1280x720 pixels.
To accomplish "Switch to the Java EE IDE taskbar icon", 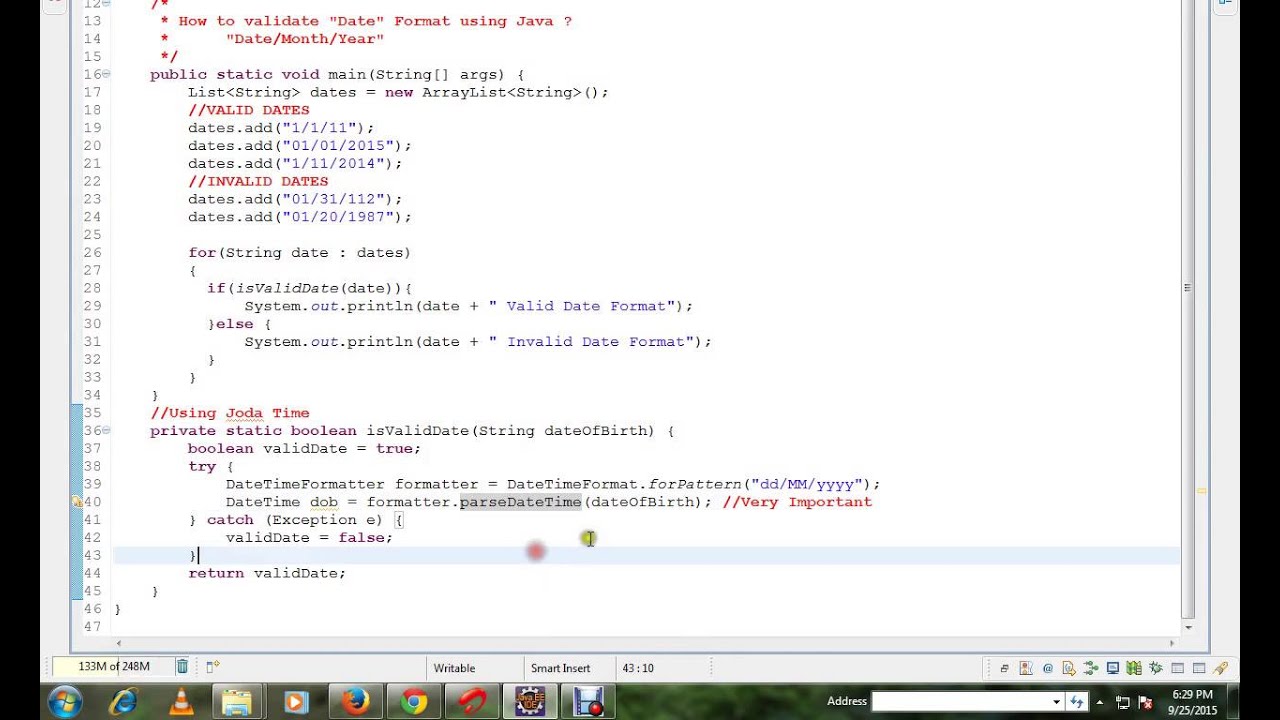I will (x=530, y=701).
